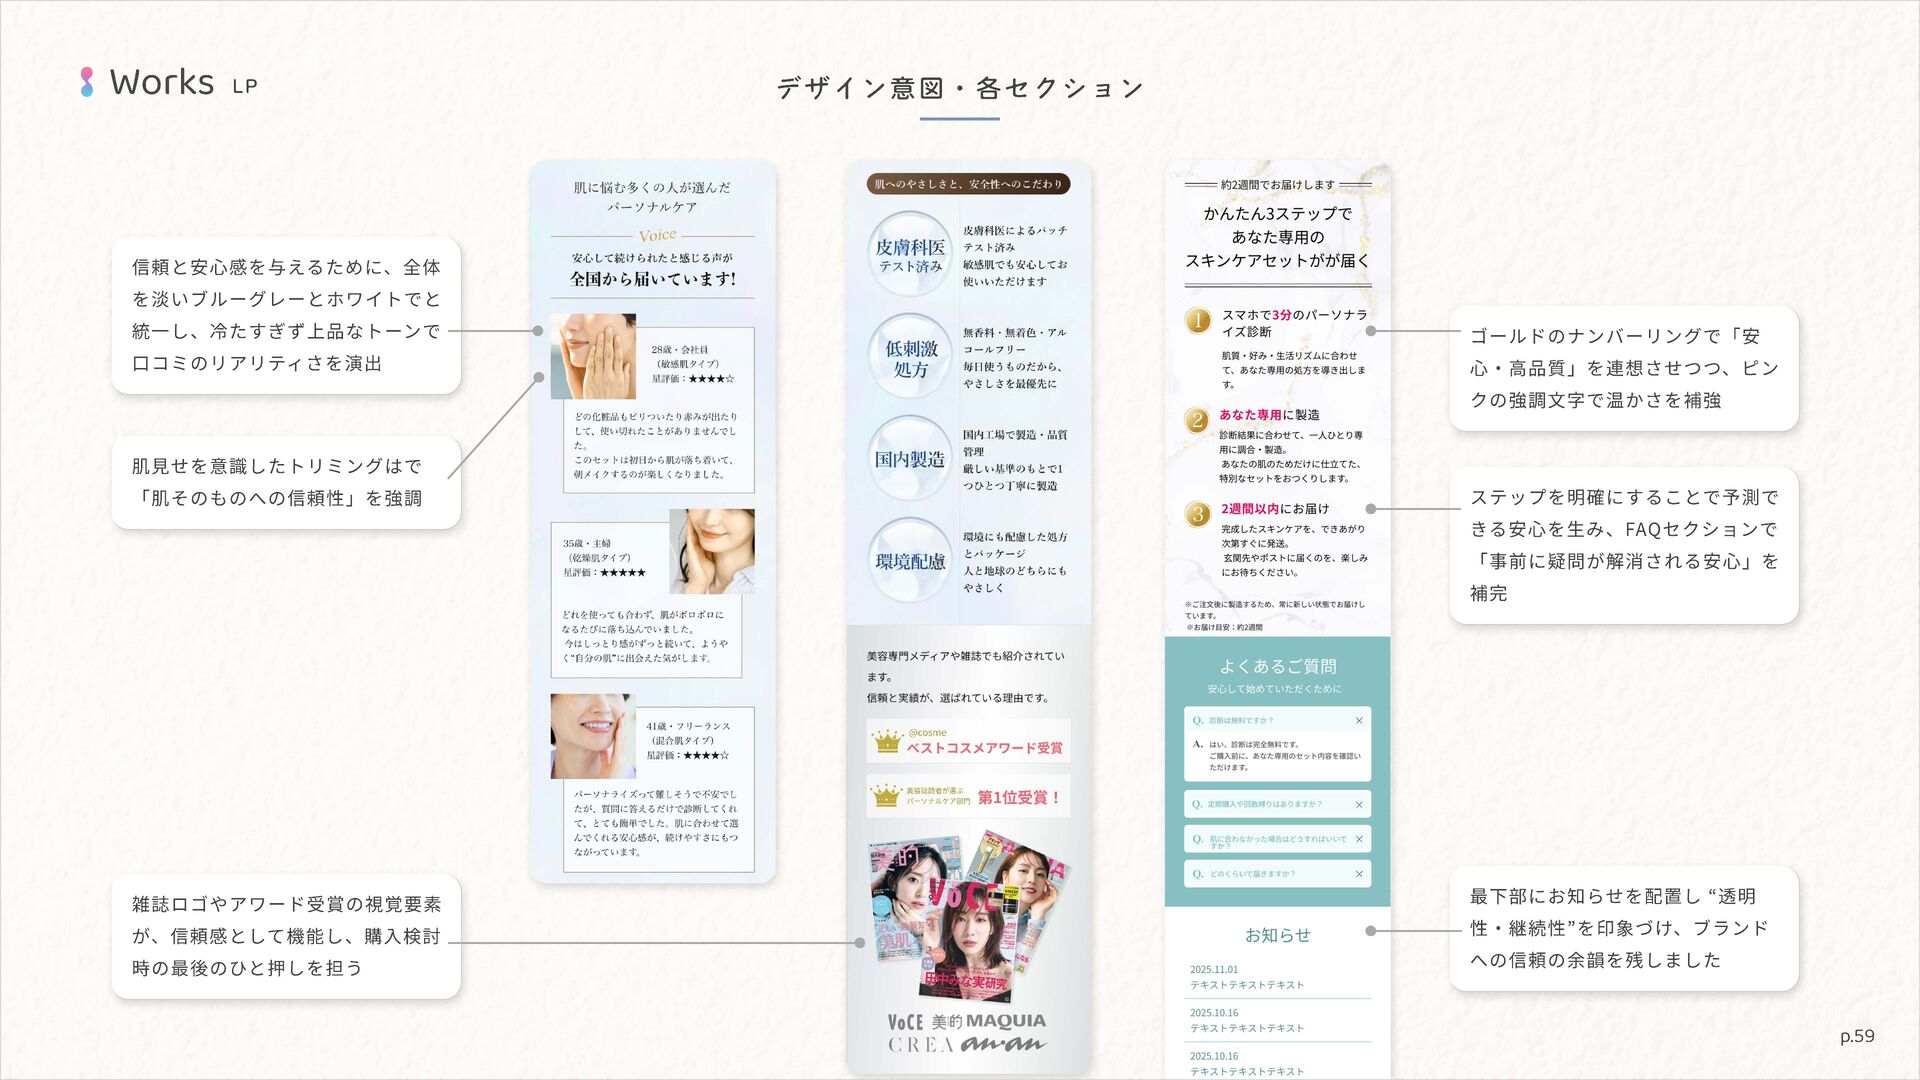The height and width of the screenshot is (1080, 1920).
Task: Click the 28歳 会社員 reviewer photo
Action: pyautogui.click(x=593, y=356)
